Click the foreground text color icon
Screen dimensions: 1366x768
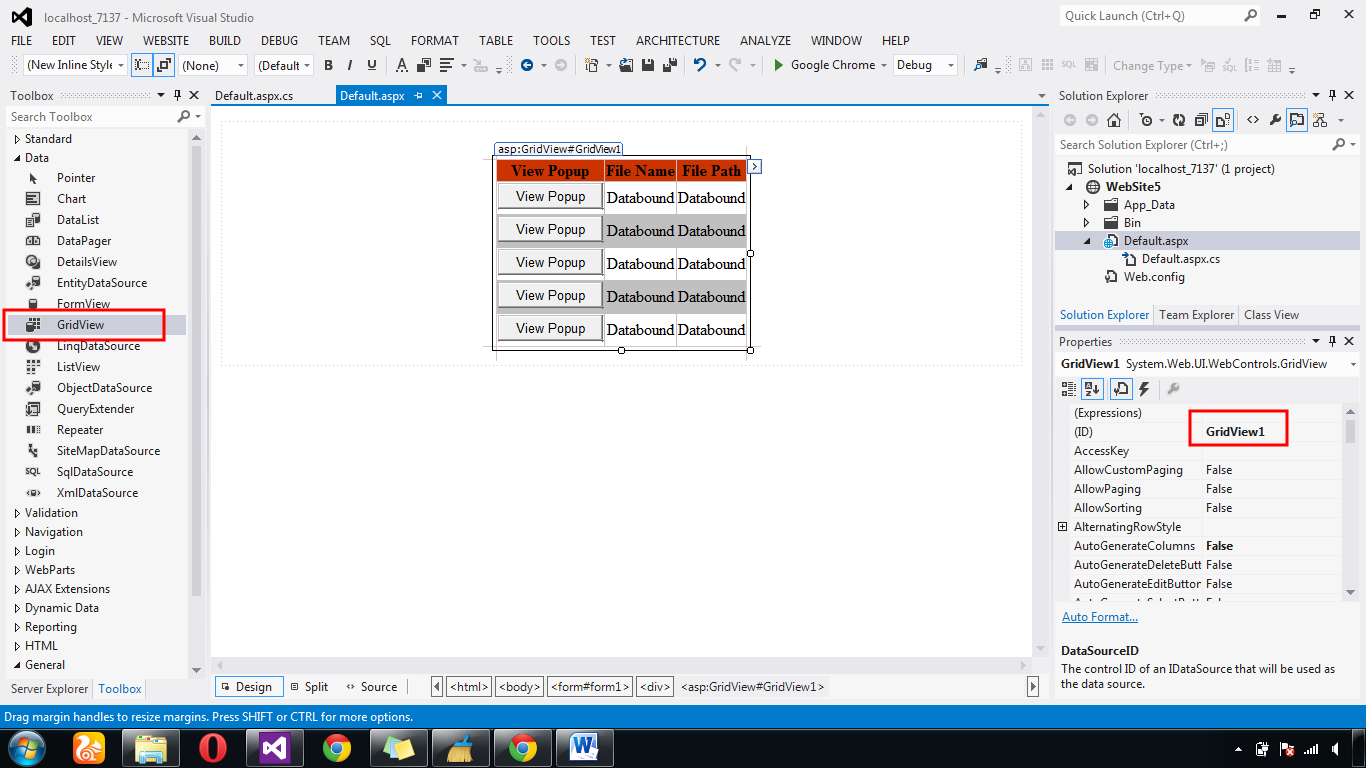tap(402, 65)
